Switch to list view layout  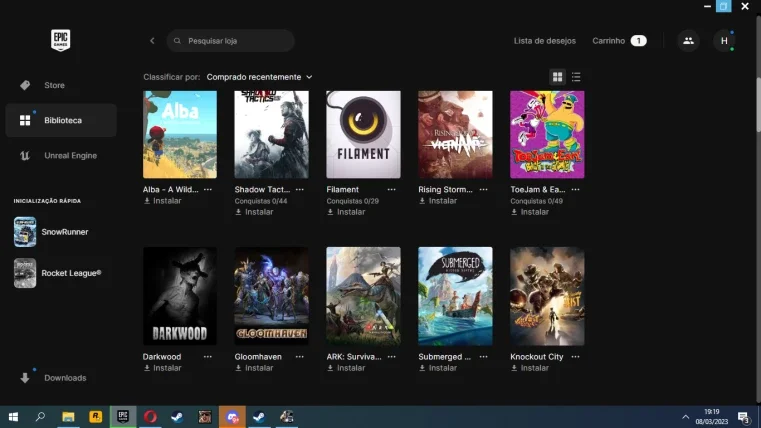pyautogui.click(x=576, y=77)
